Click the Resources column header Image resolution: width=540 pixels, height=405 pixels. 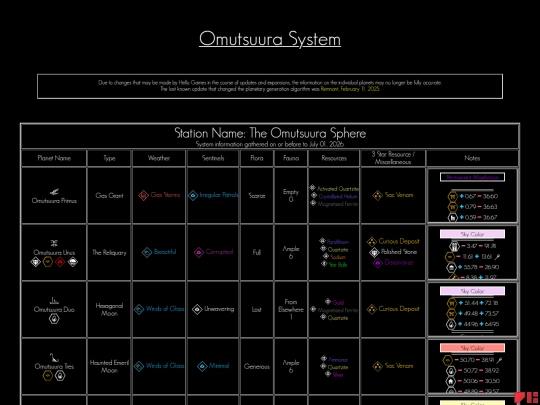click(334, 158)
